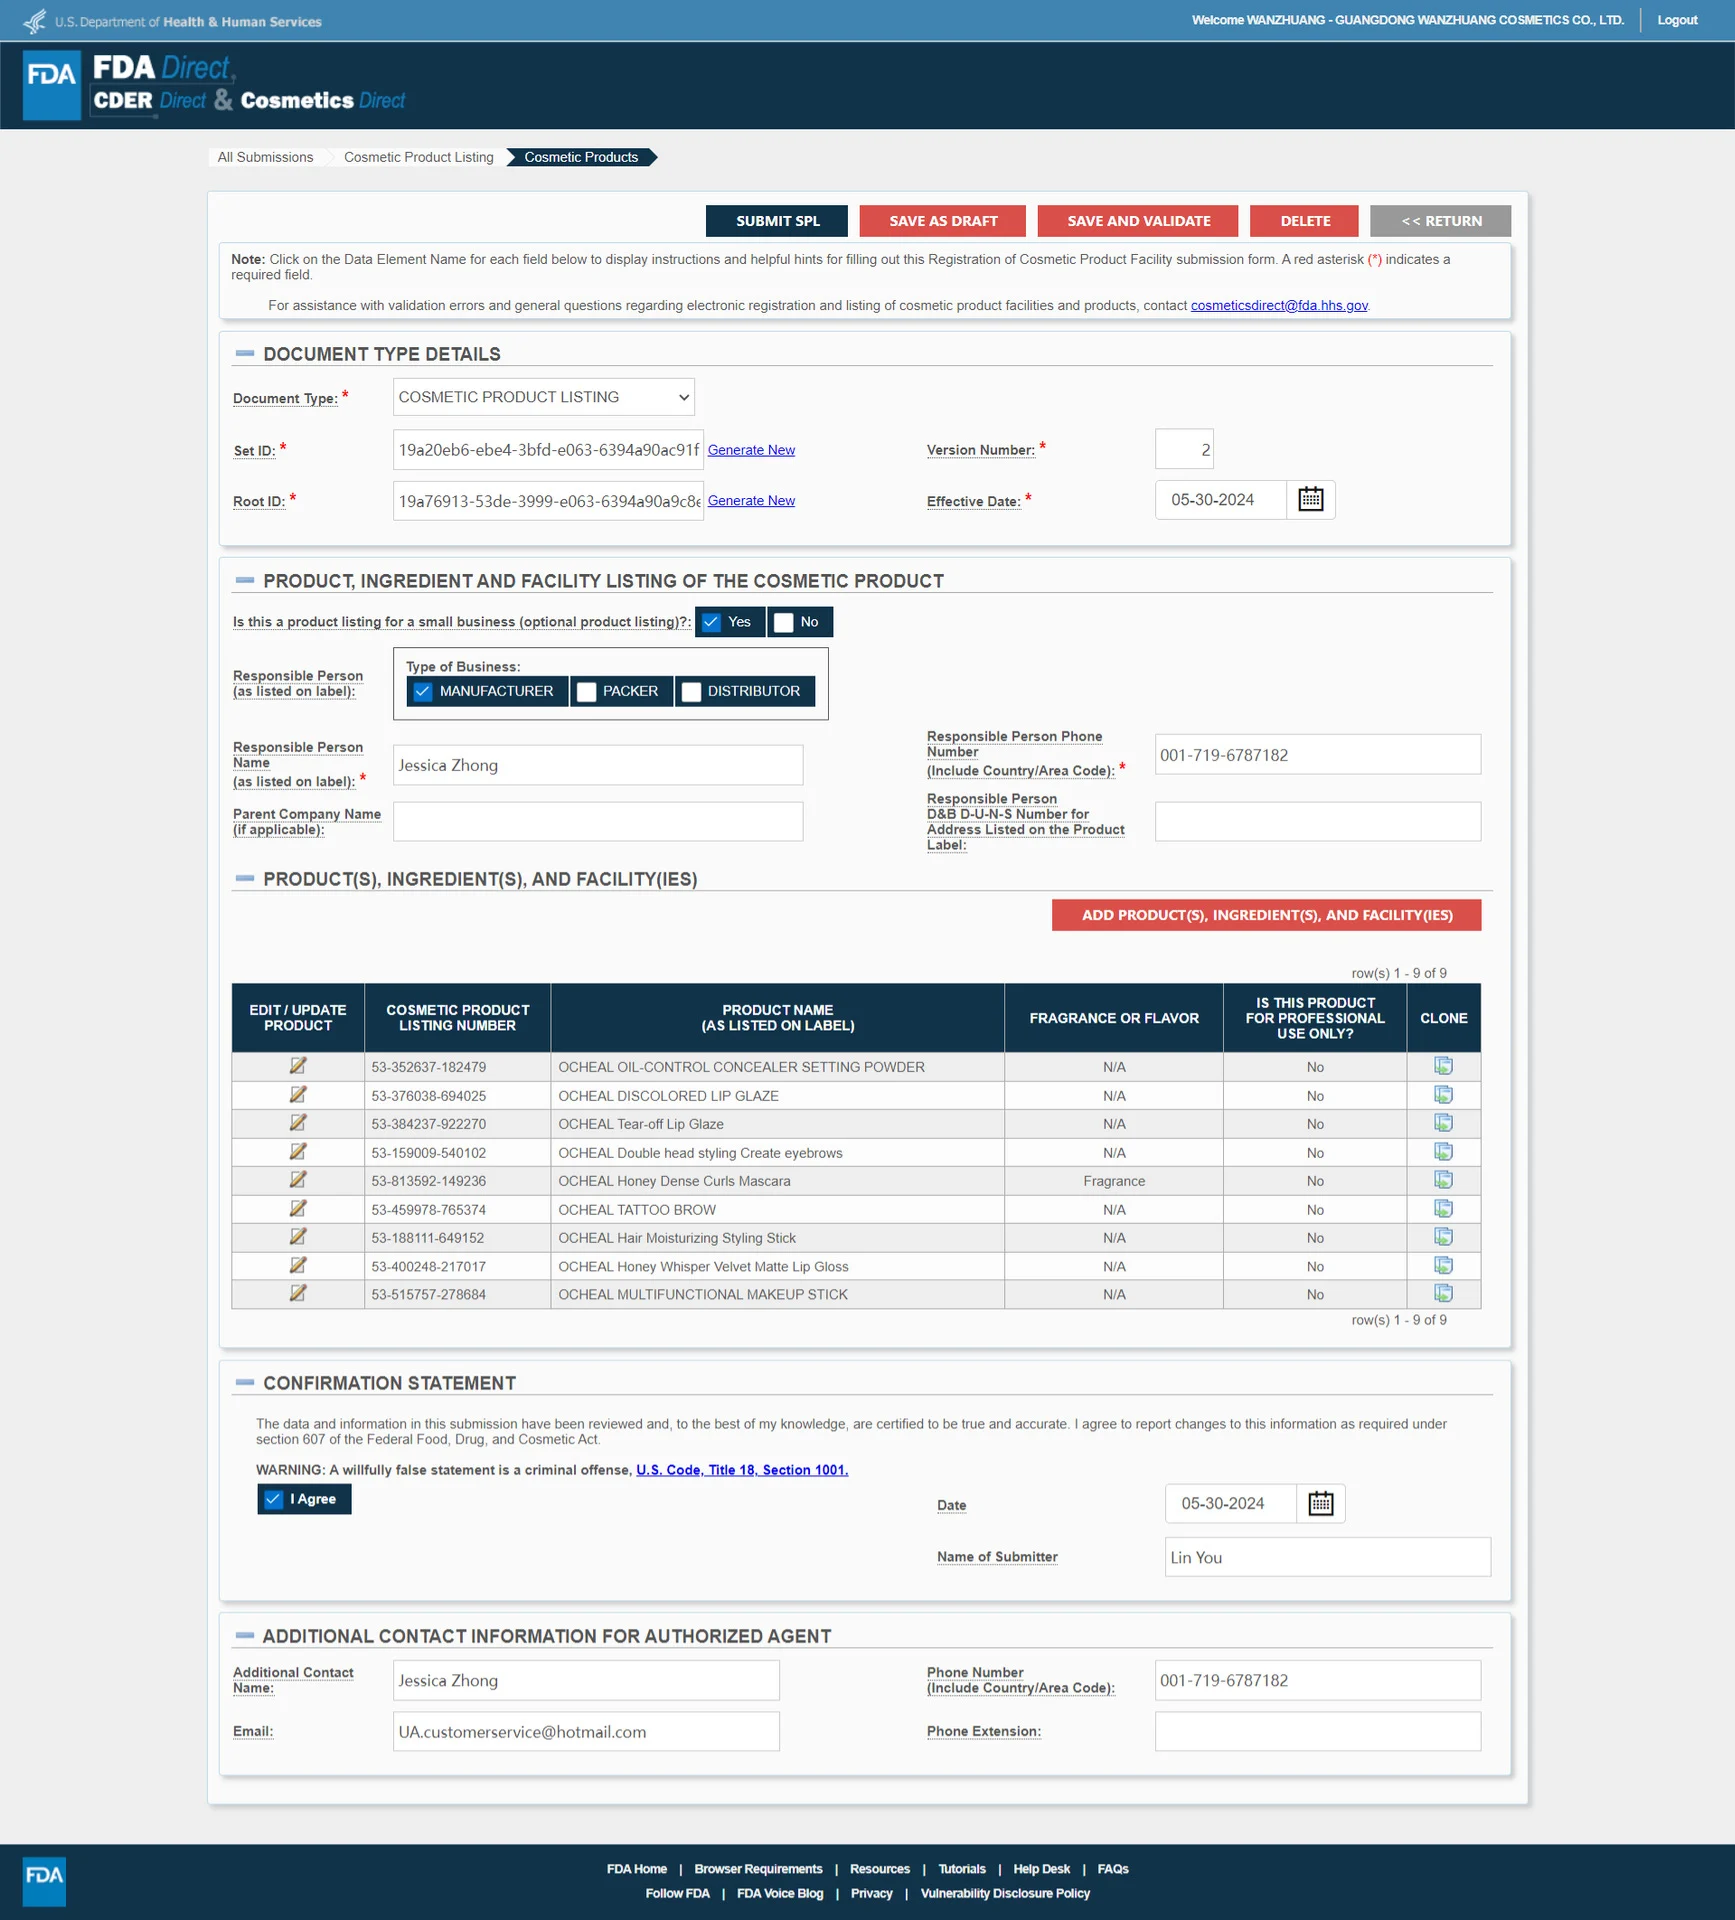1735x1920 pixels.
Task: Collapse the Additional Contact Information section
Action: tap(244, 1635)
